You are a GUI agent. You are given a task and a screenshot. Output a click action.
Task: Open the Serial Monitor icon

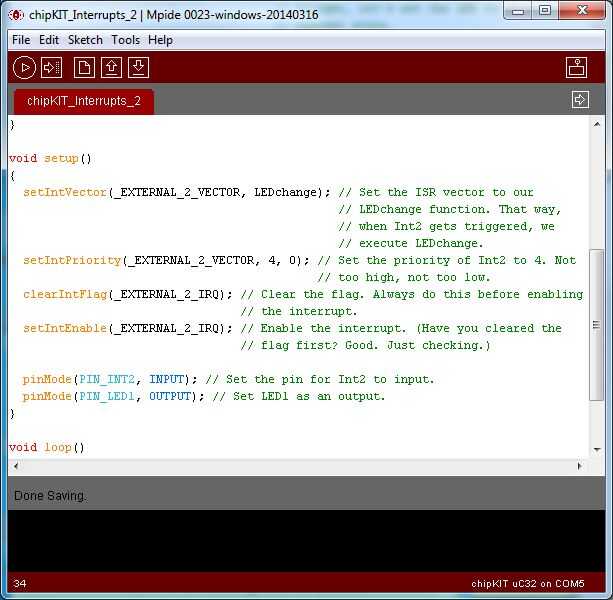(x=576, y=68)
